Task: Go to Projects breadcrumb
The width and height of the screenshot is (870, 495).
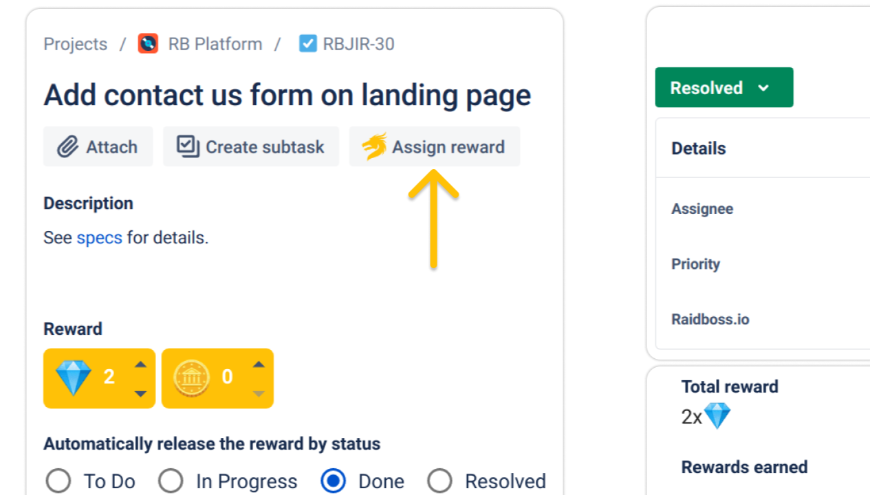Action: click(75, 44)
